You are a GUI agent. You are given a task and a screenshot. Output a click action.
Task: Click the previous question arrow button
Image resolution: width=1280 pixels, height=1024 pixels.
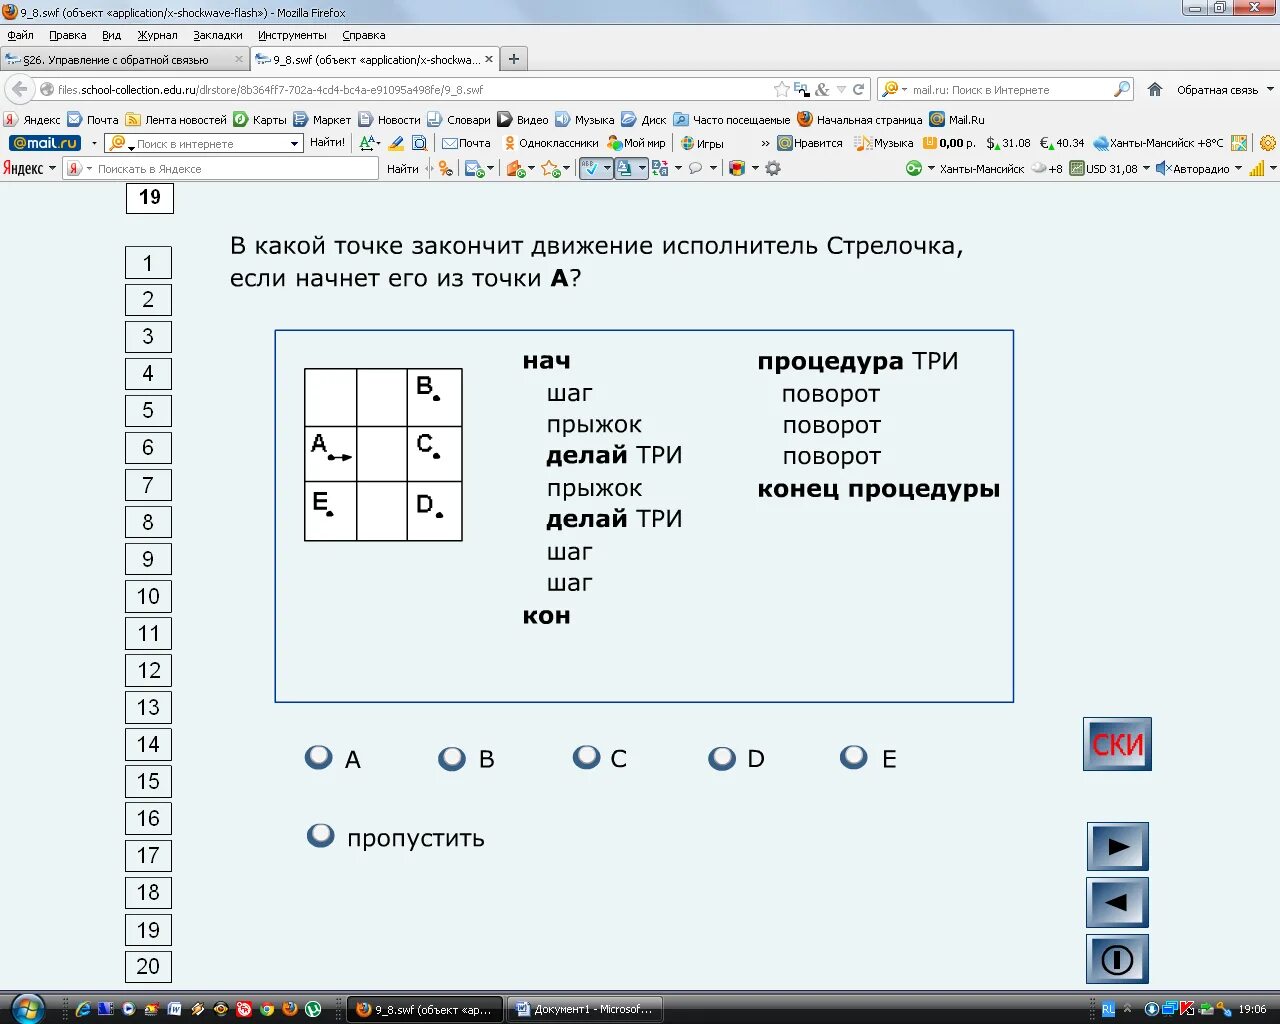click(1117, 902)
